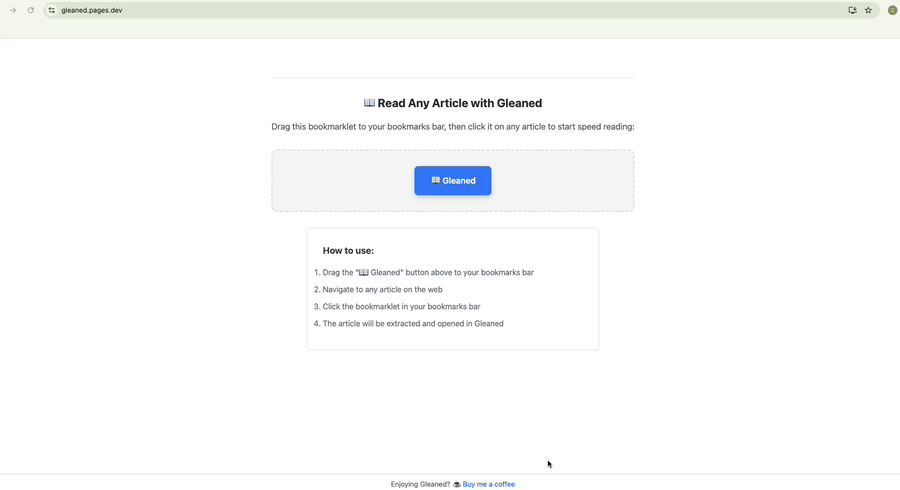Click the 'Drag this bookmarklet' instruction text
The width and height of the screenshot is (900, 490).
[x=453, y=127]
